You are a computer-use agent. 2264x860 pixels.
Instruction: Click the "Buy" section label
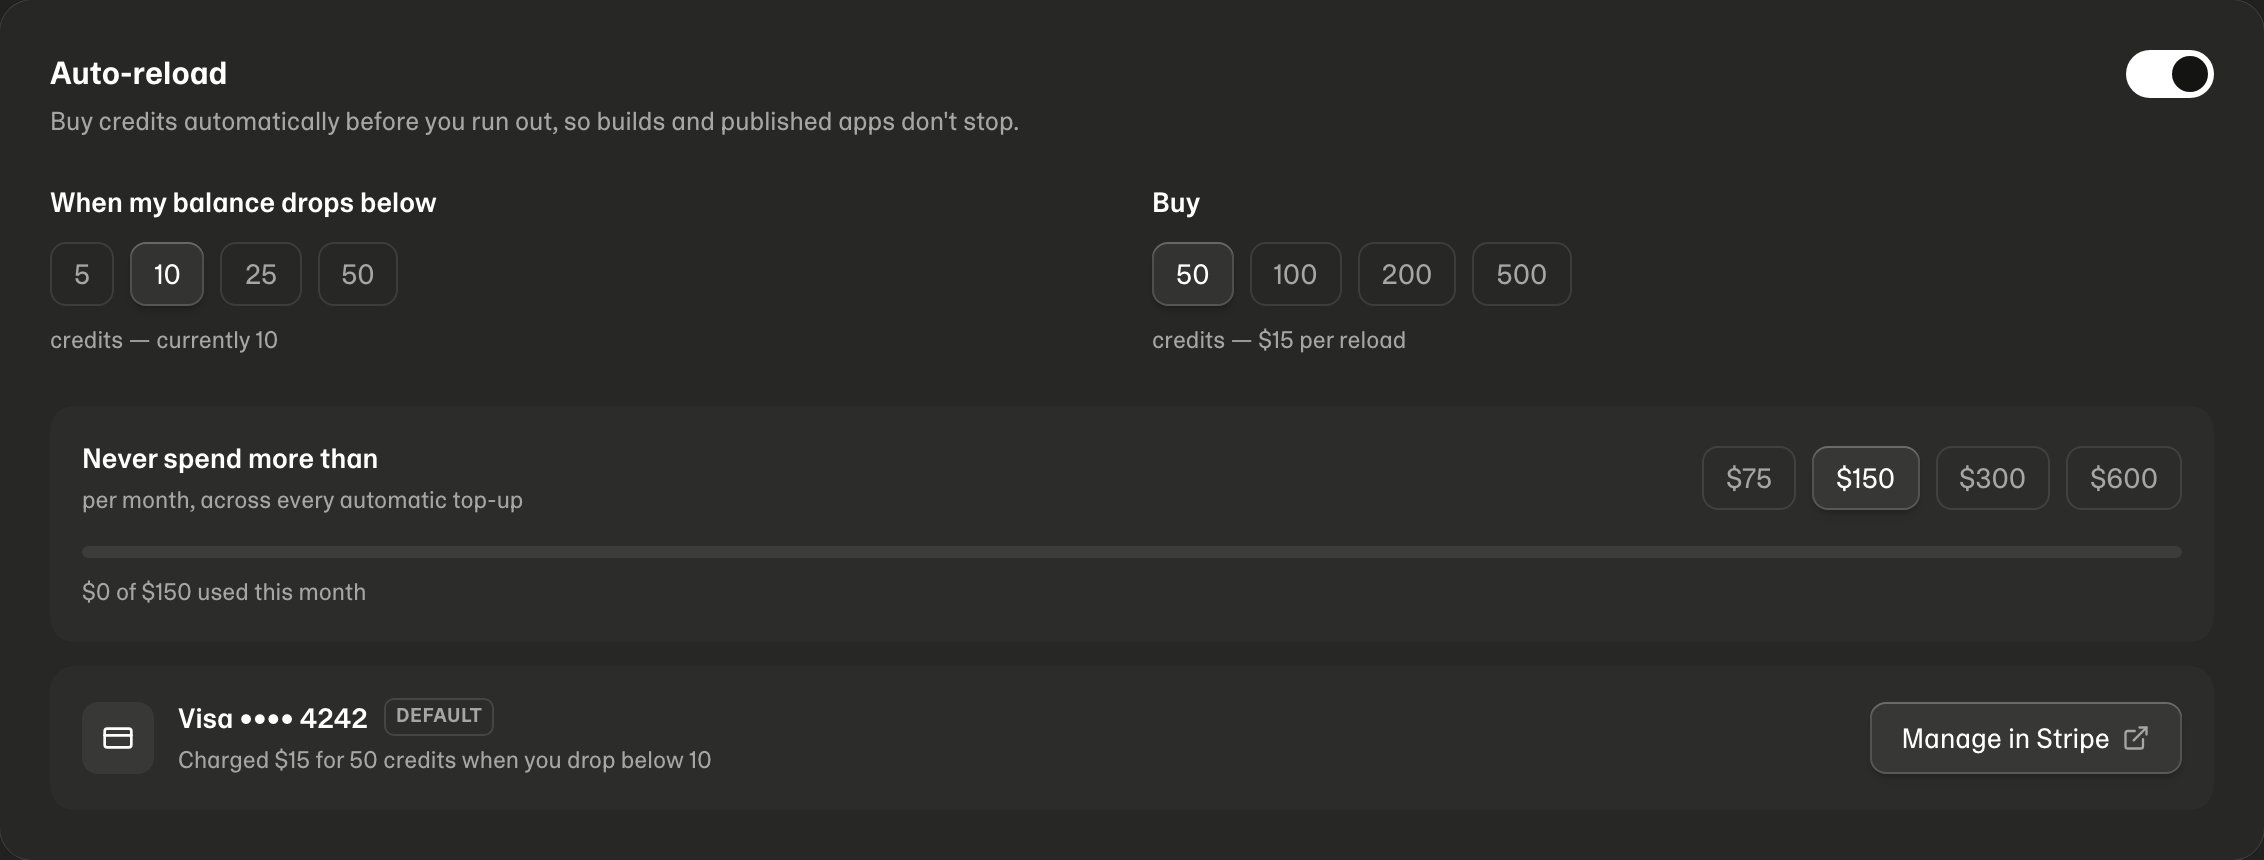pos(1176,203)
